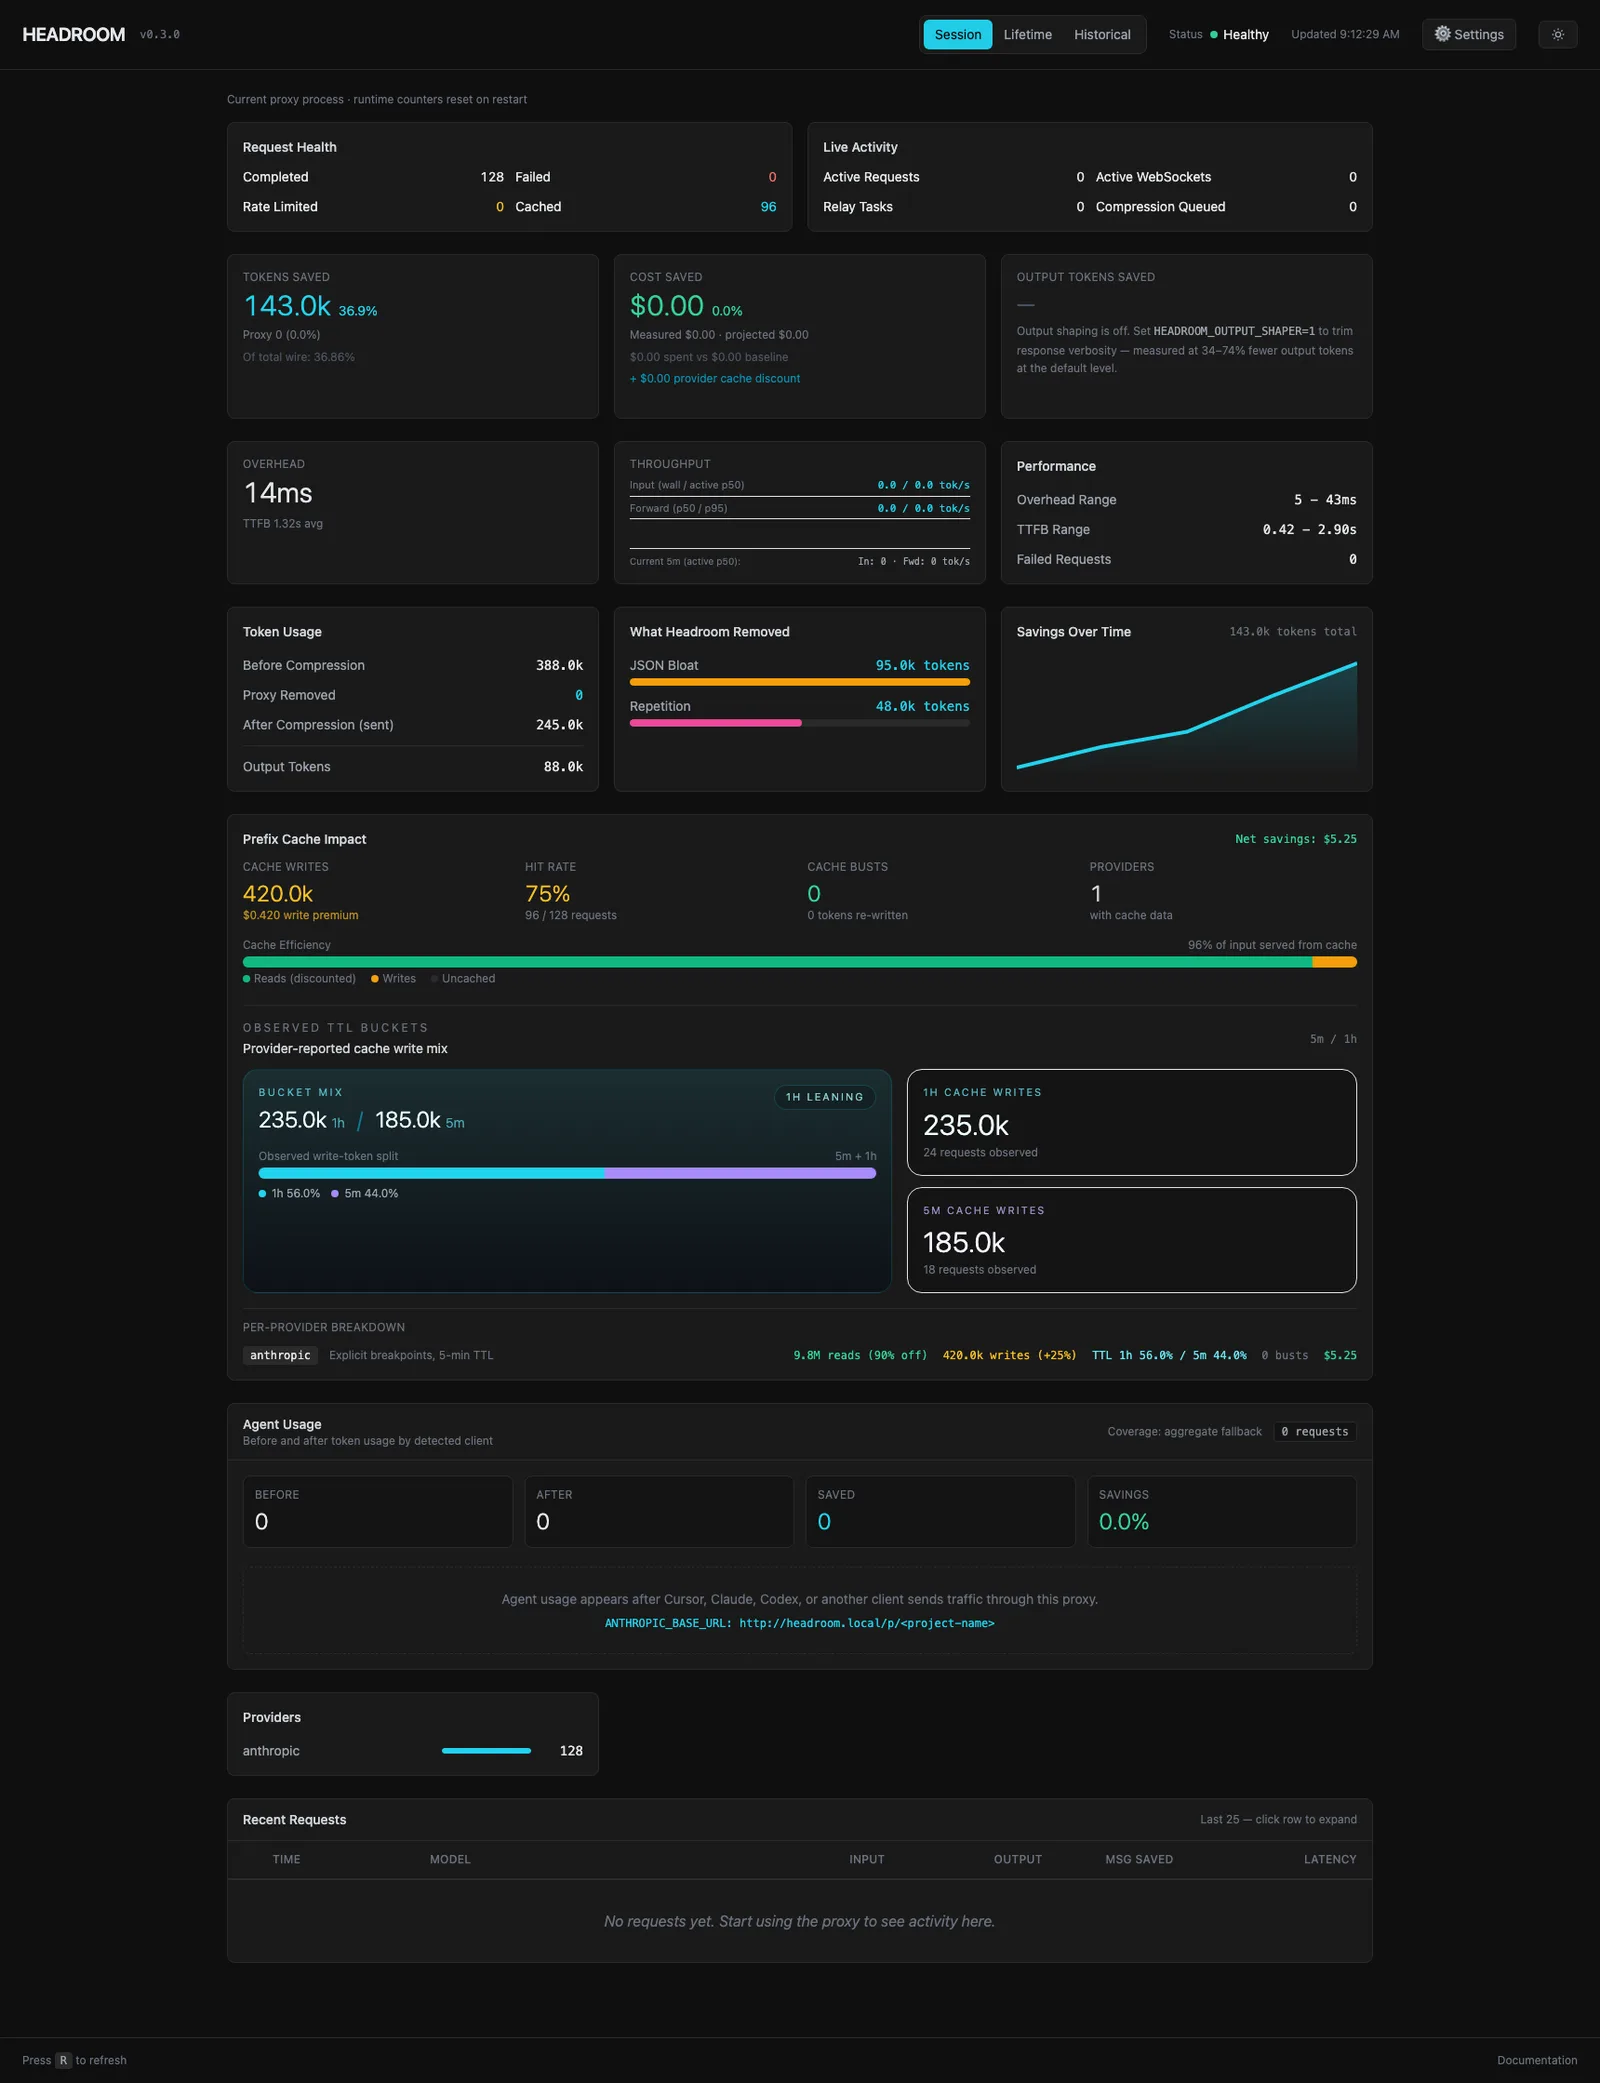Click the anthropic provider tag

pos(280,1355)
